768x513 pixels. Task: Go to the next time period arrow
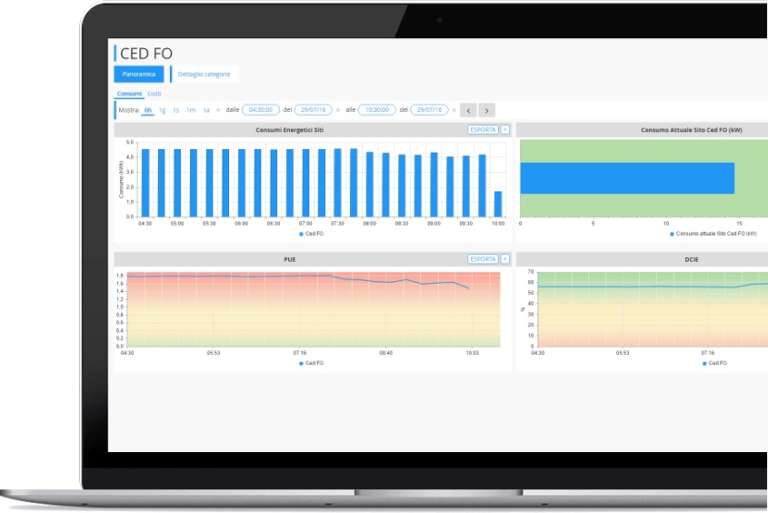487,110
